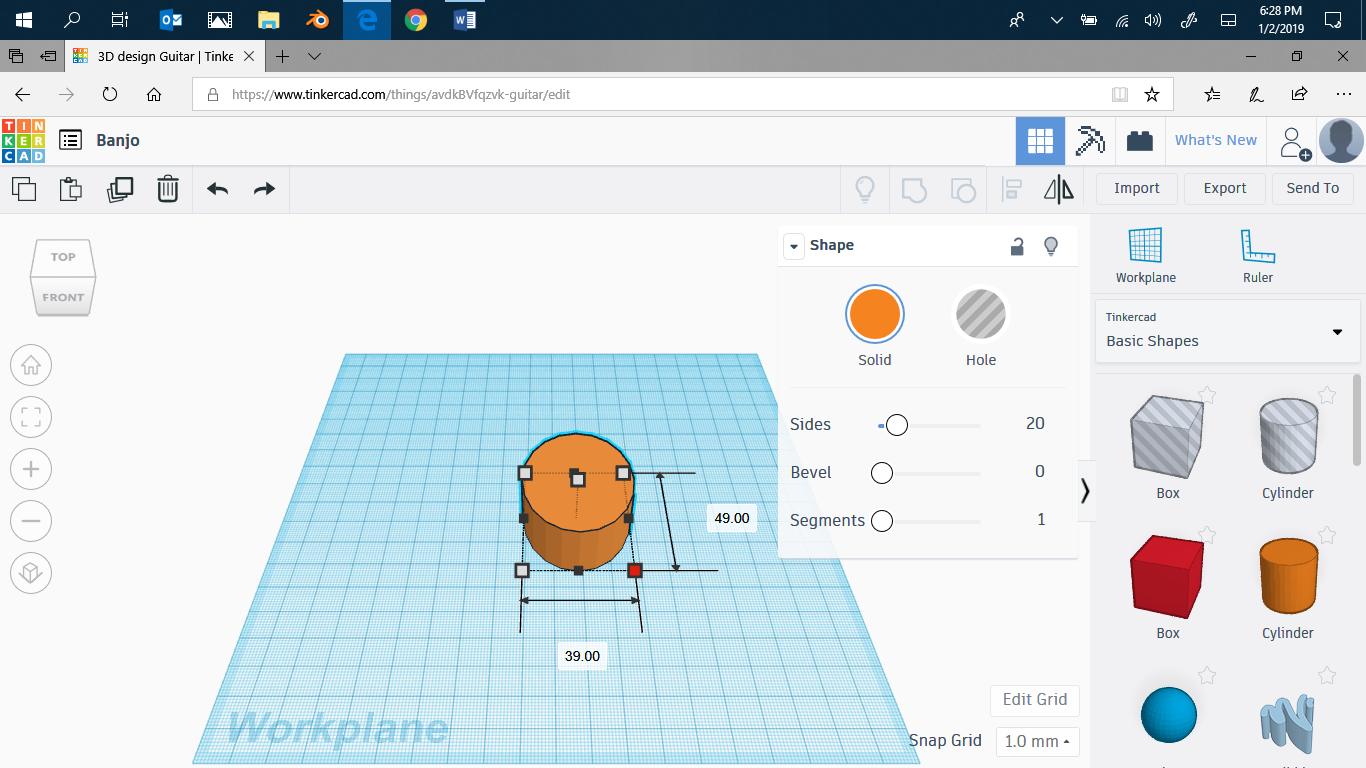Adjust the Bevel slider handle

tap(881, 473)
